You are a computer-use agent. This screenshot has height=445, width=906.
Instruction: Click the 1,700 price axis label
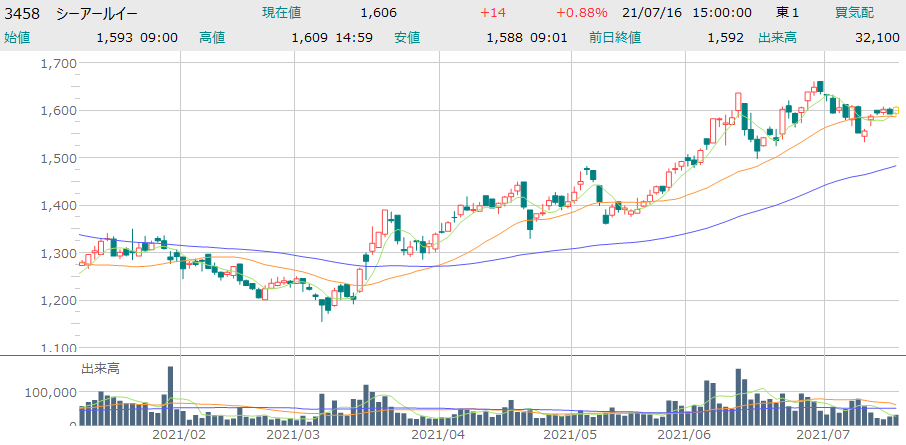click(61, 63)
